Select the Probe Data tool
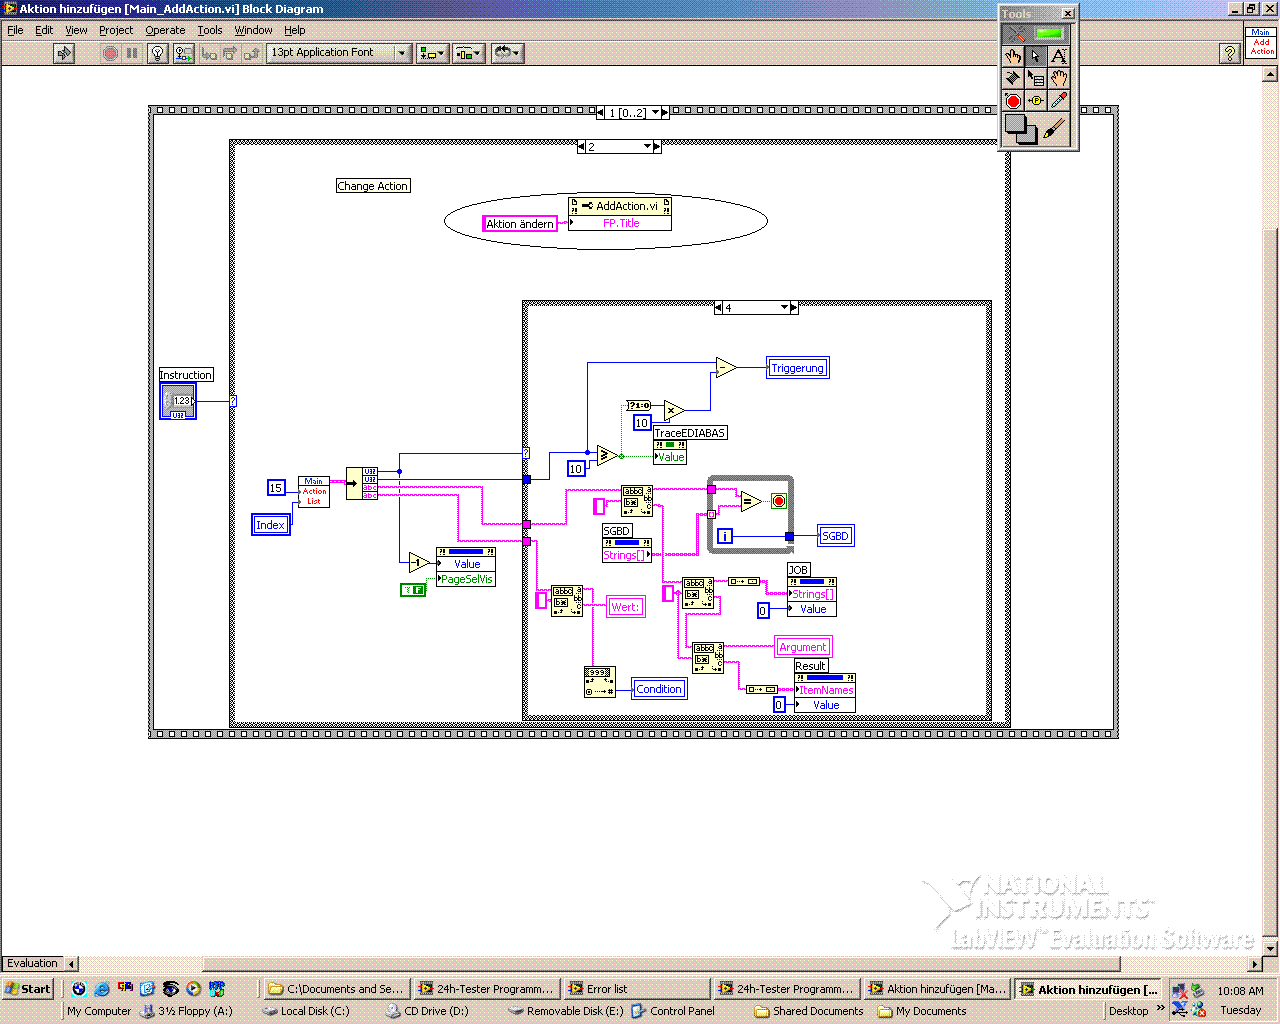The image size is (1280, 1024). (1036, 101)
